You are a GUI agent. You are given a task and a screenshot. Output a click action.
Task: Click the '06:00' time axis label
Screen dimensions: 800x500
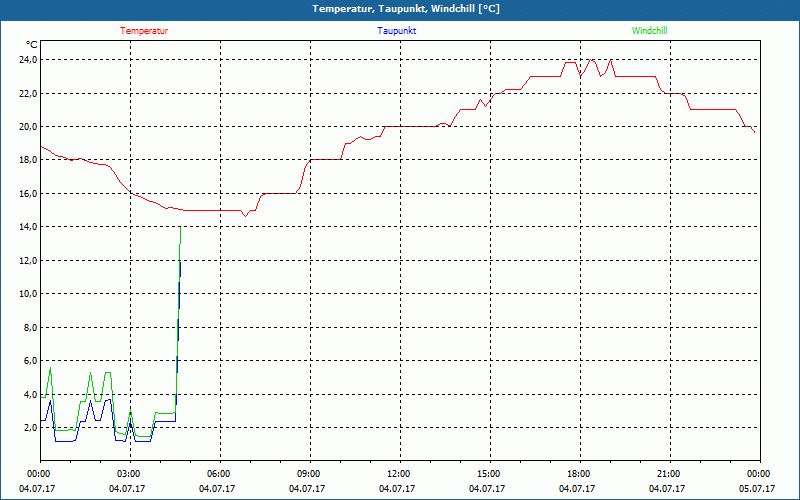(217, 474)
